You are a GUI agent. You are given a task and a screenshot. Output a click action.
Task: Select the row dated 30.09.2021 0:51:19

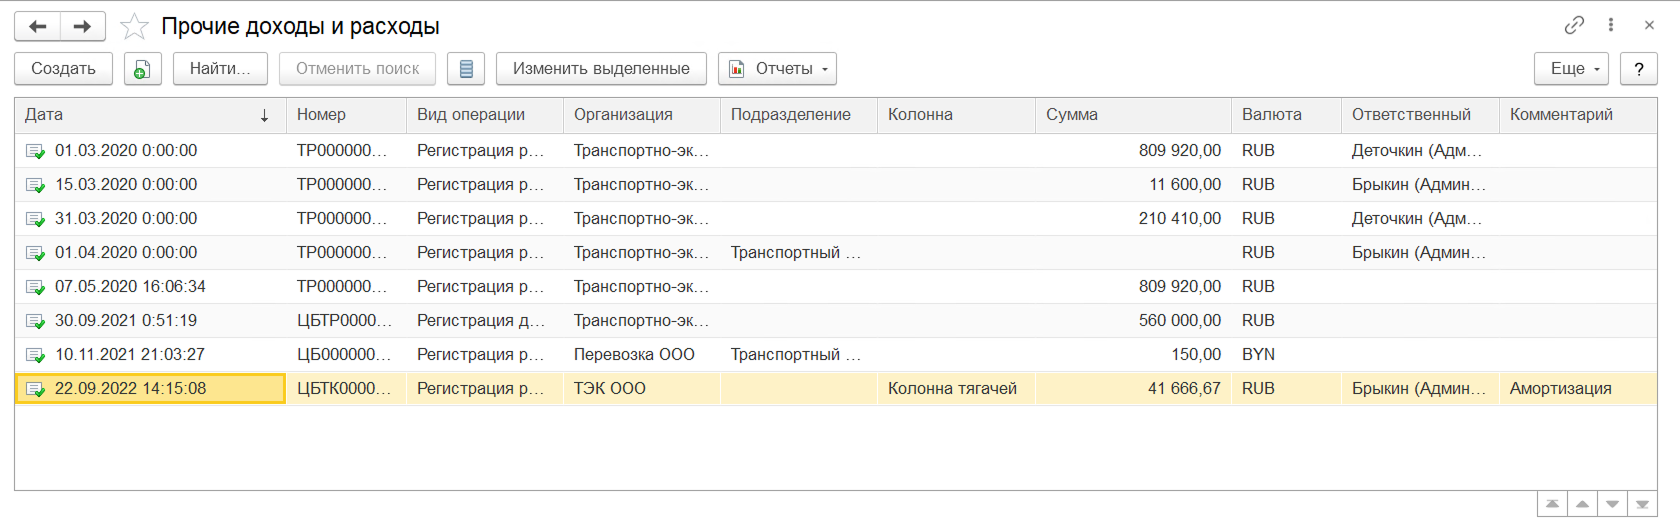point(836,321)
